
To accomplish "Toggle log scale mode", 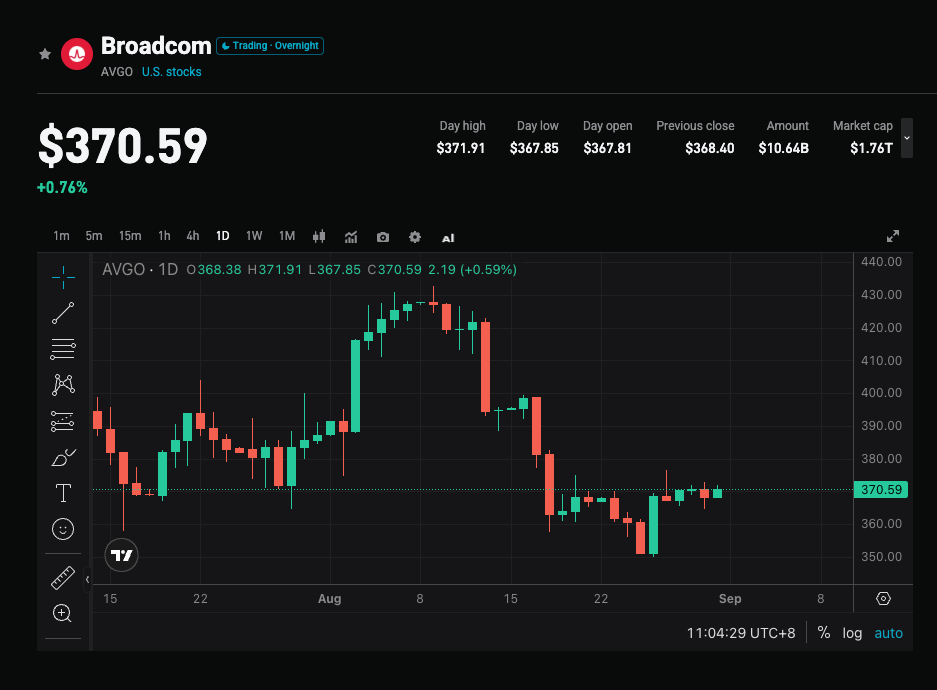I will [x=852, y=633].
